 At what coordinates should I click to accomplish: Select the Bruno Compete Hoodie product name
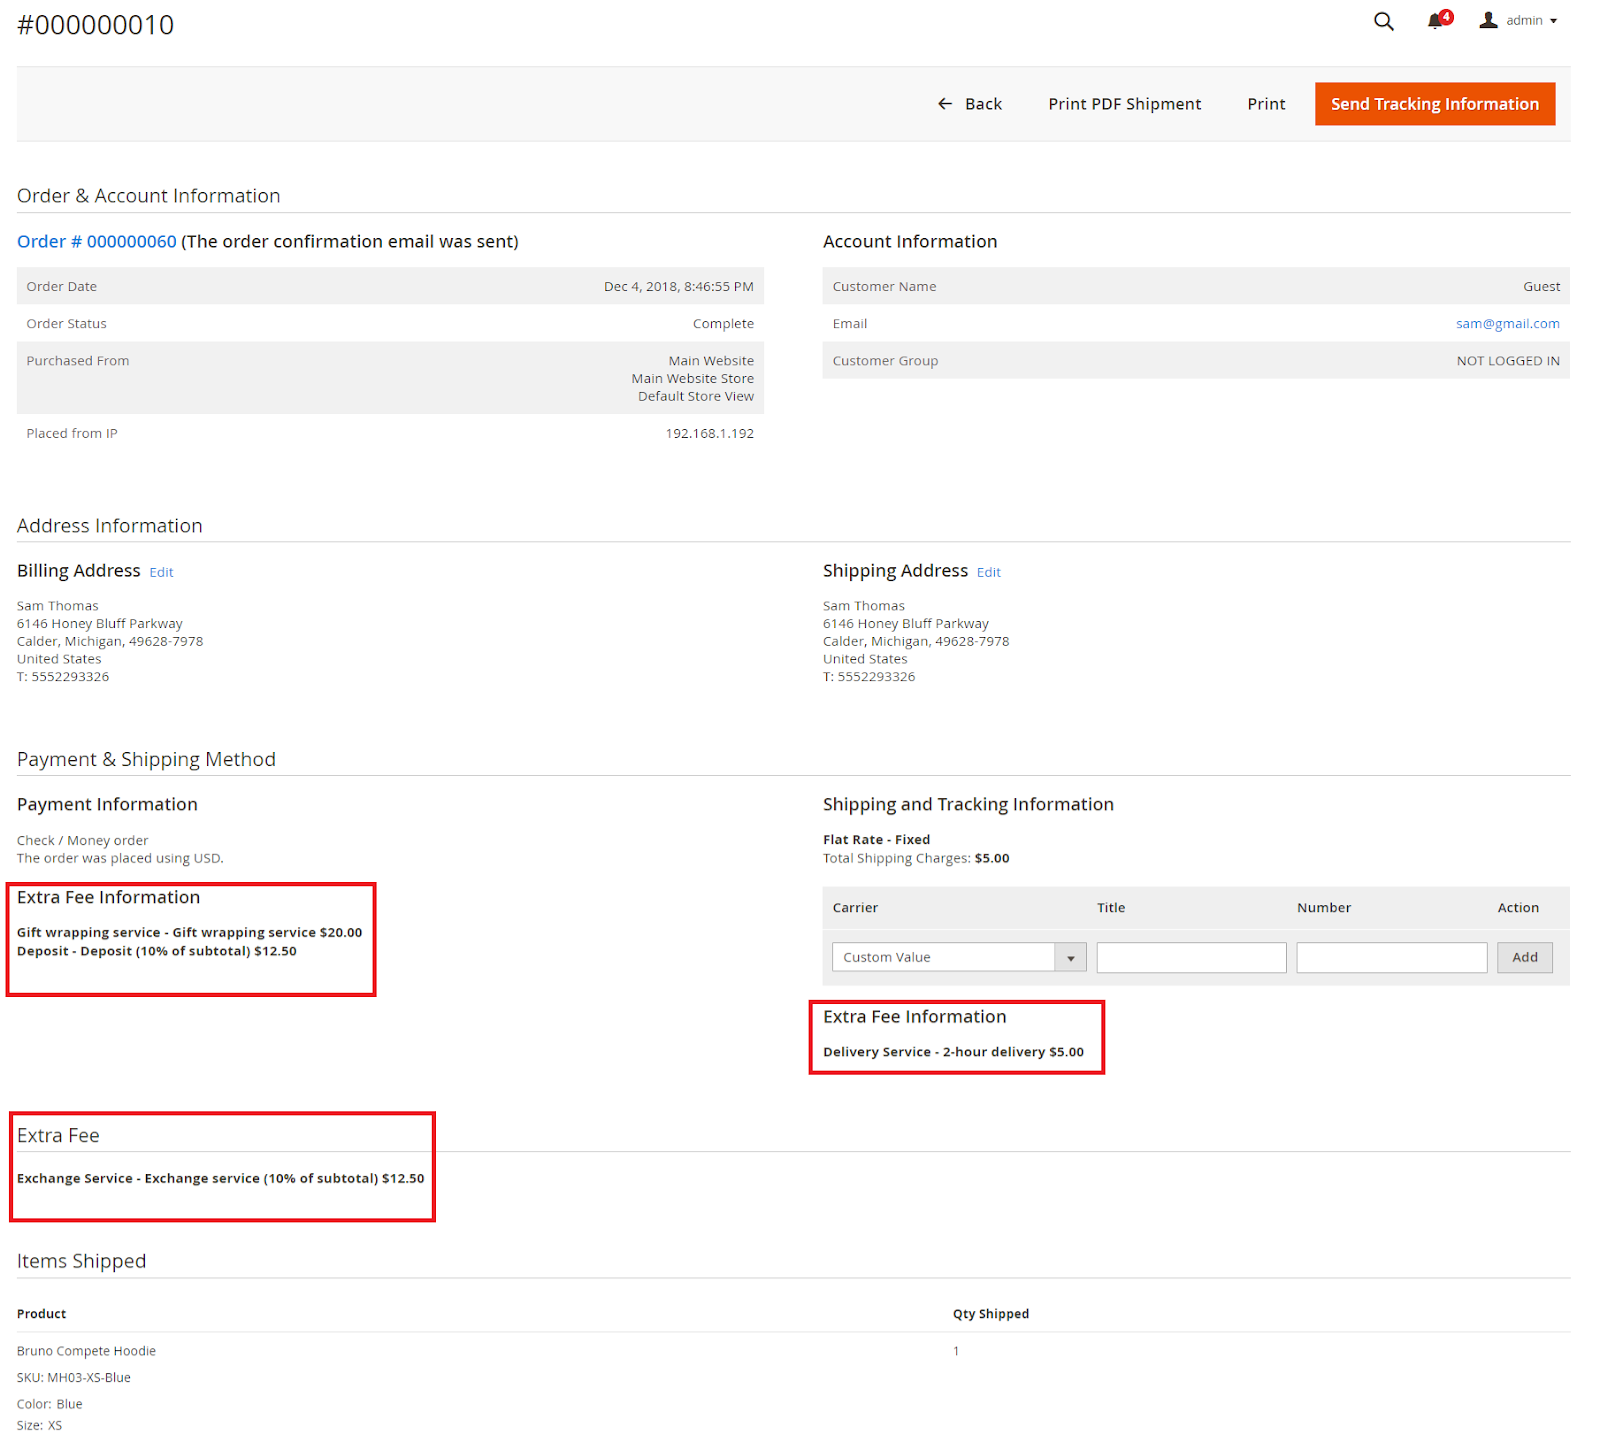[x=86, y=1351]
